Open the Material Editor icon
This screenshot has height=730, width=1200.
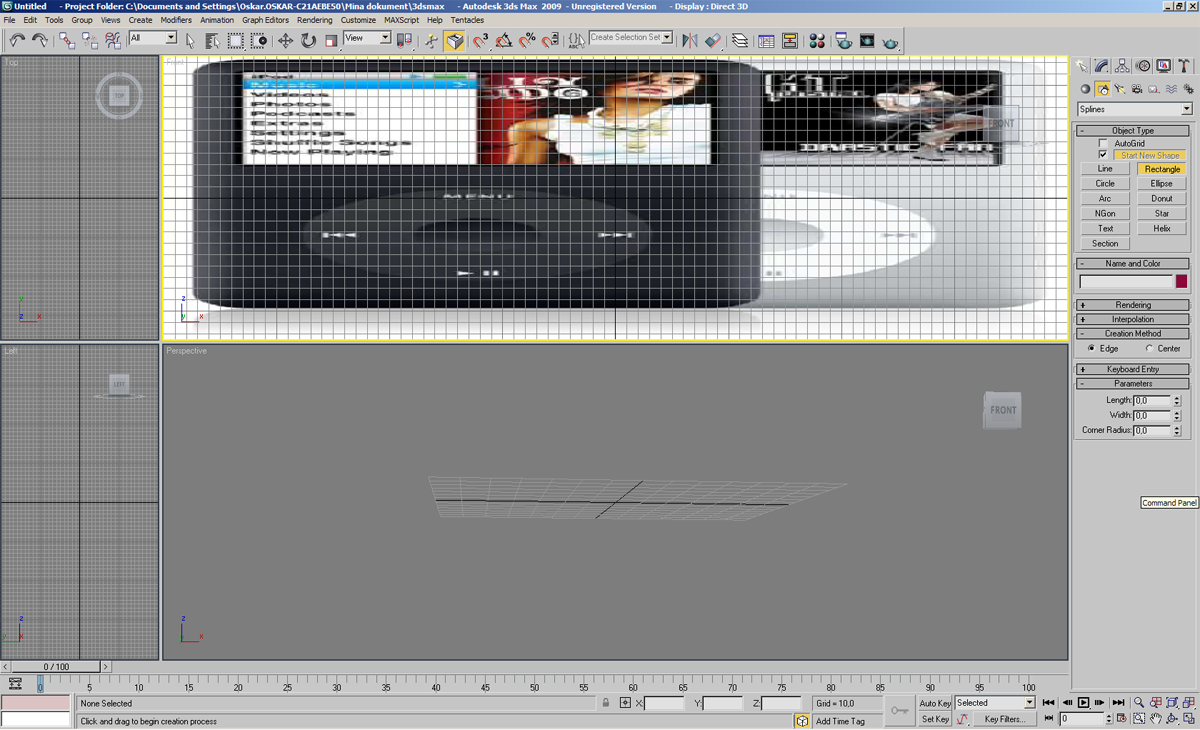coord(817,40)
